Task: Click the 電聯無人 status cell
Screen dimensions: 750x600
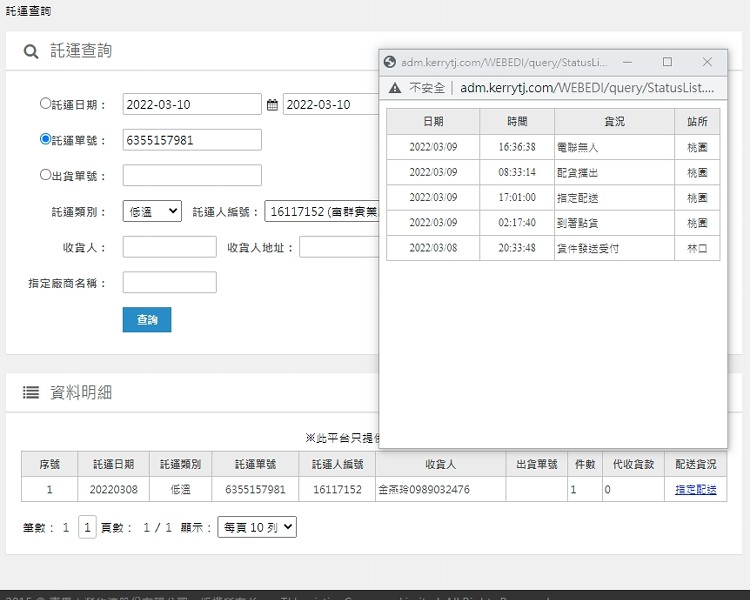Action: [615, 147]
